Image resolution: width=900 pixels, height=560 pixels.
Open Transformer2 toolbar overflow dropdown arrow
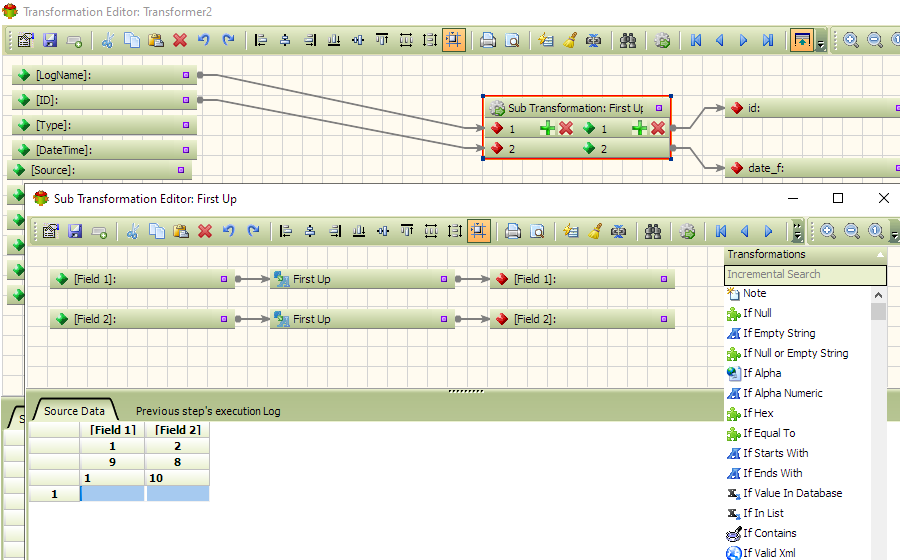click(x=821, y=42)
